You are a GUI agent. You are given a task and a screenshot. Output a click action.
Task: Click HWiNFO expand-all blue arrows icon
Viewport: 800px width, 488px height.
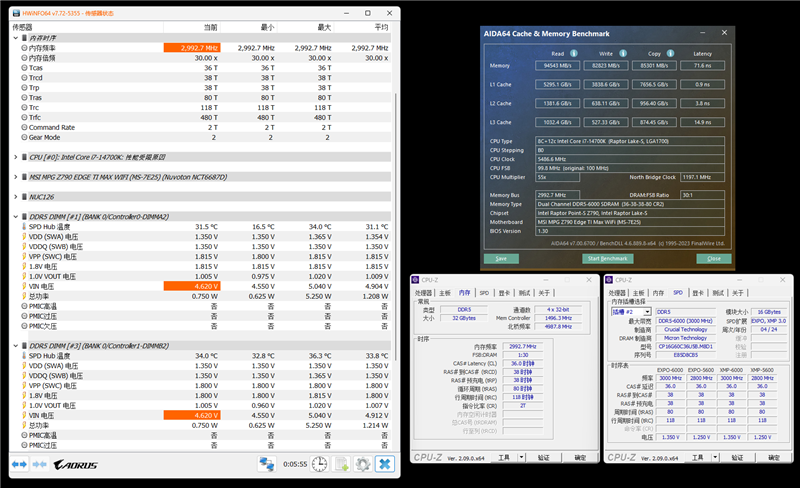19,464
